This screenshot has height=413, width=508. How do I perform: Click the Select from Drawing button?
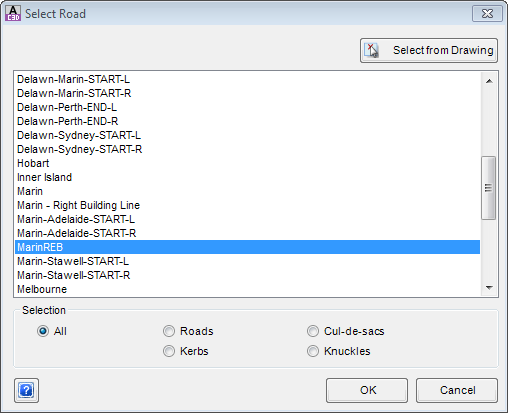click(429, 50)
